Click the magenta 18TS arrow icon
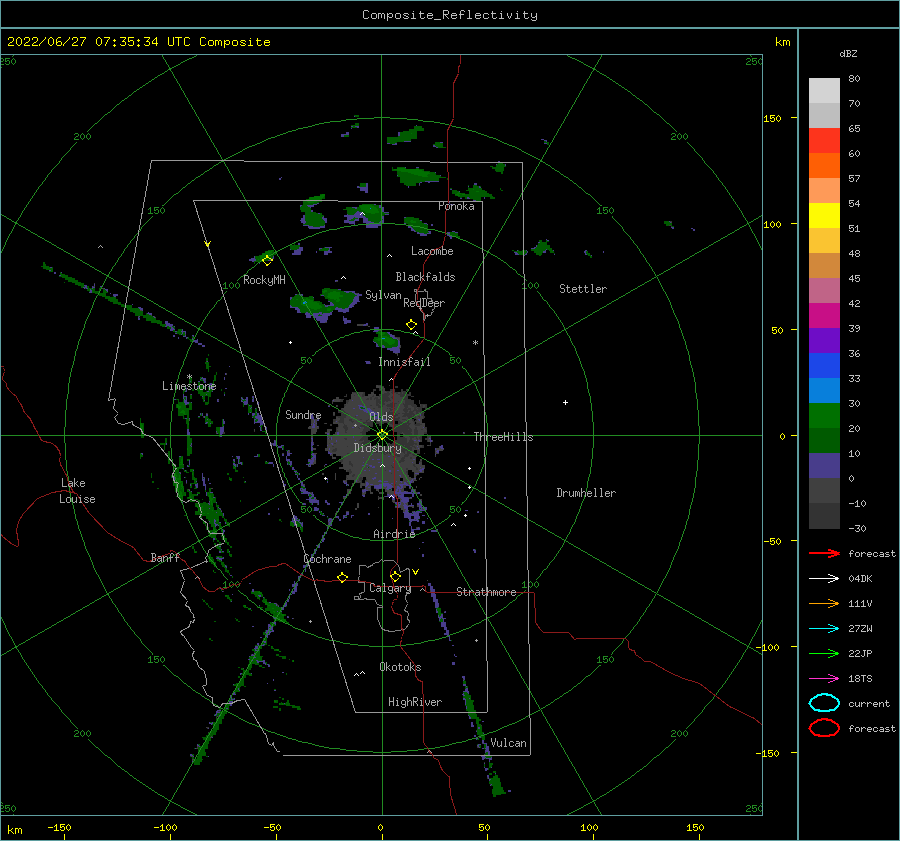Viewport: 900px width, 841px height. pyautogui.click(x=824, y=679)
